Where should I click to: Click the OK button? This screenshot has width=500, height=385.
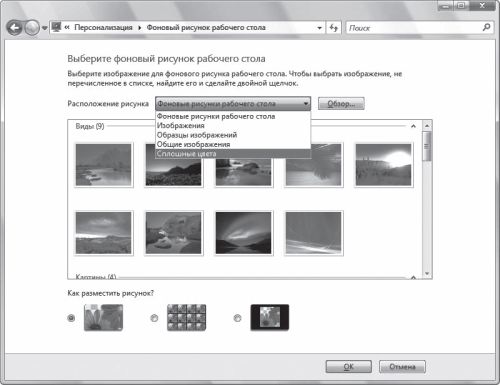[x=349, y=367]
